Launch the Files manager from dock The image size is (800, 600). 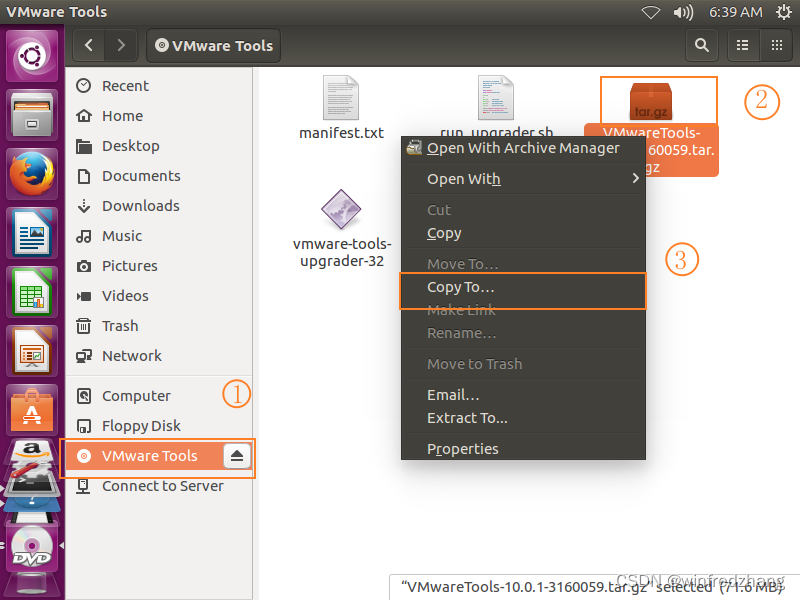click(32, 115)
